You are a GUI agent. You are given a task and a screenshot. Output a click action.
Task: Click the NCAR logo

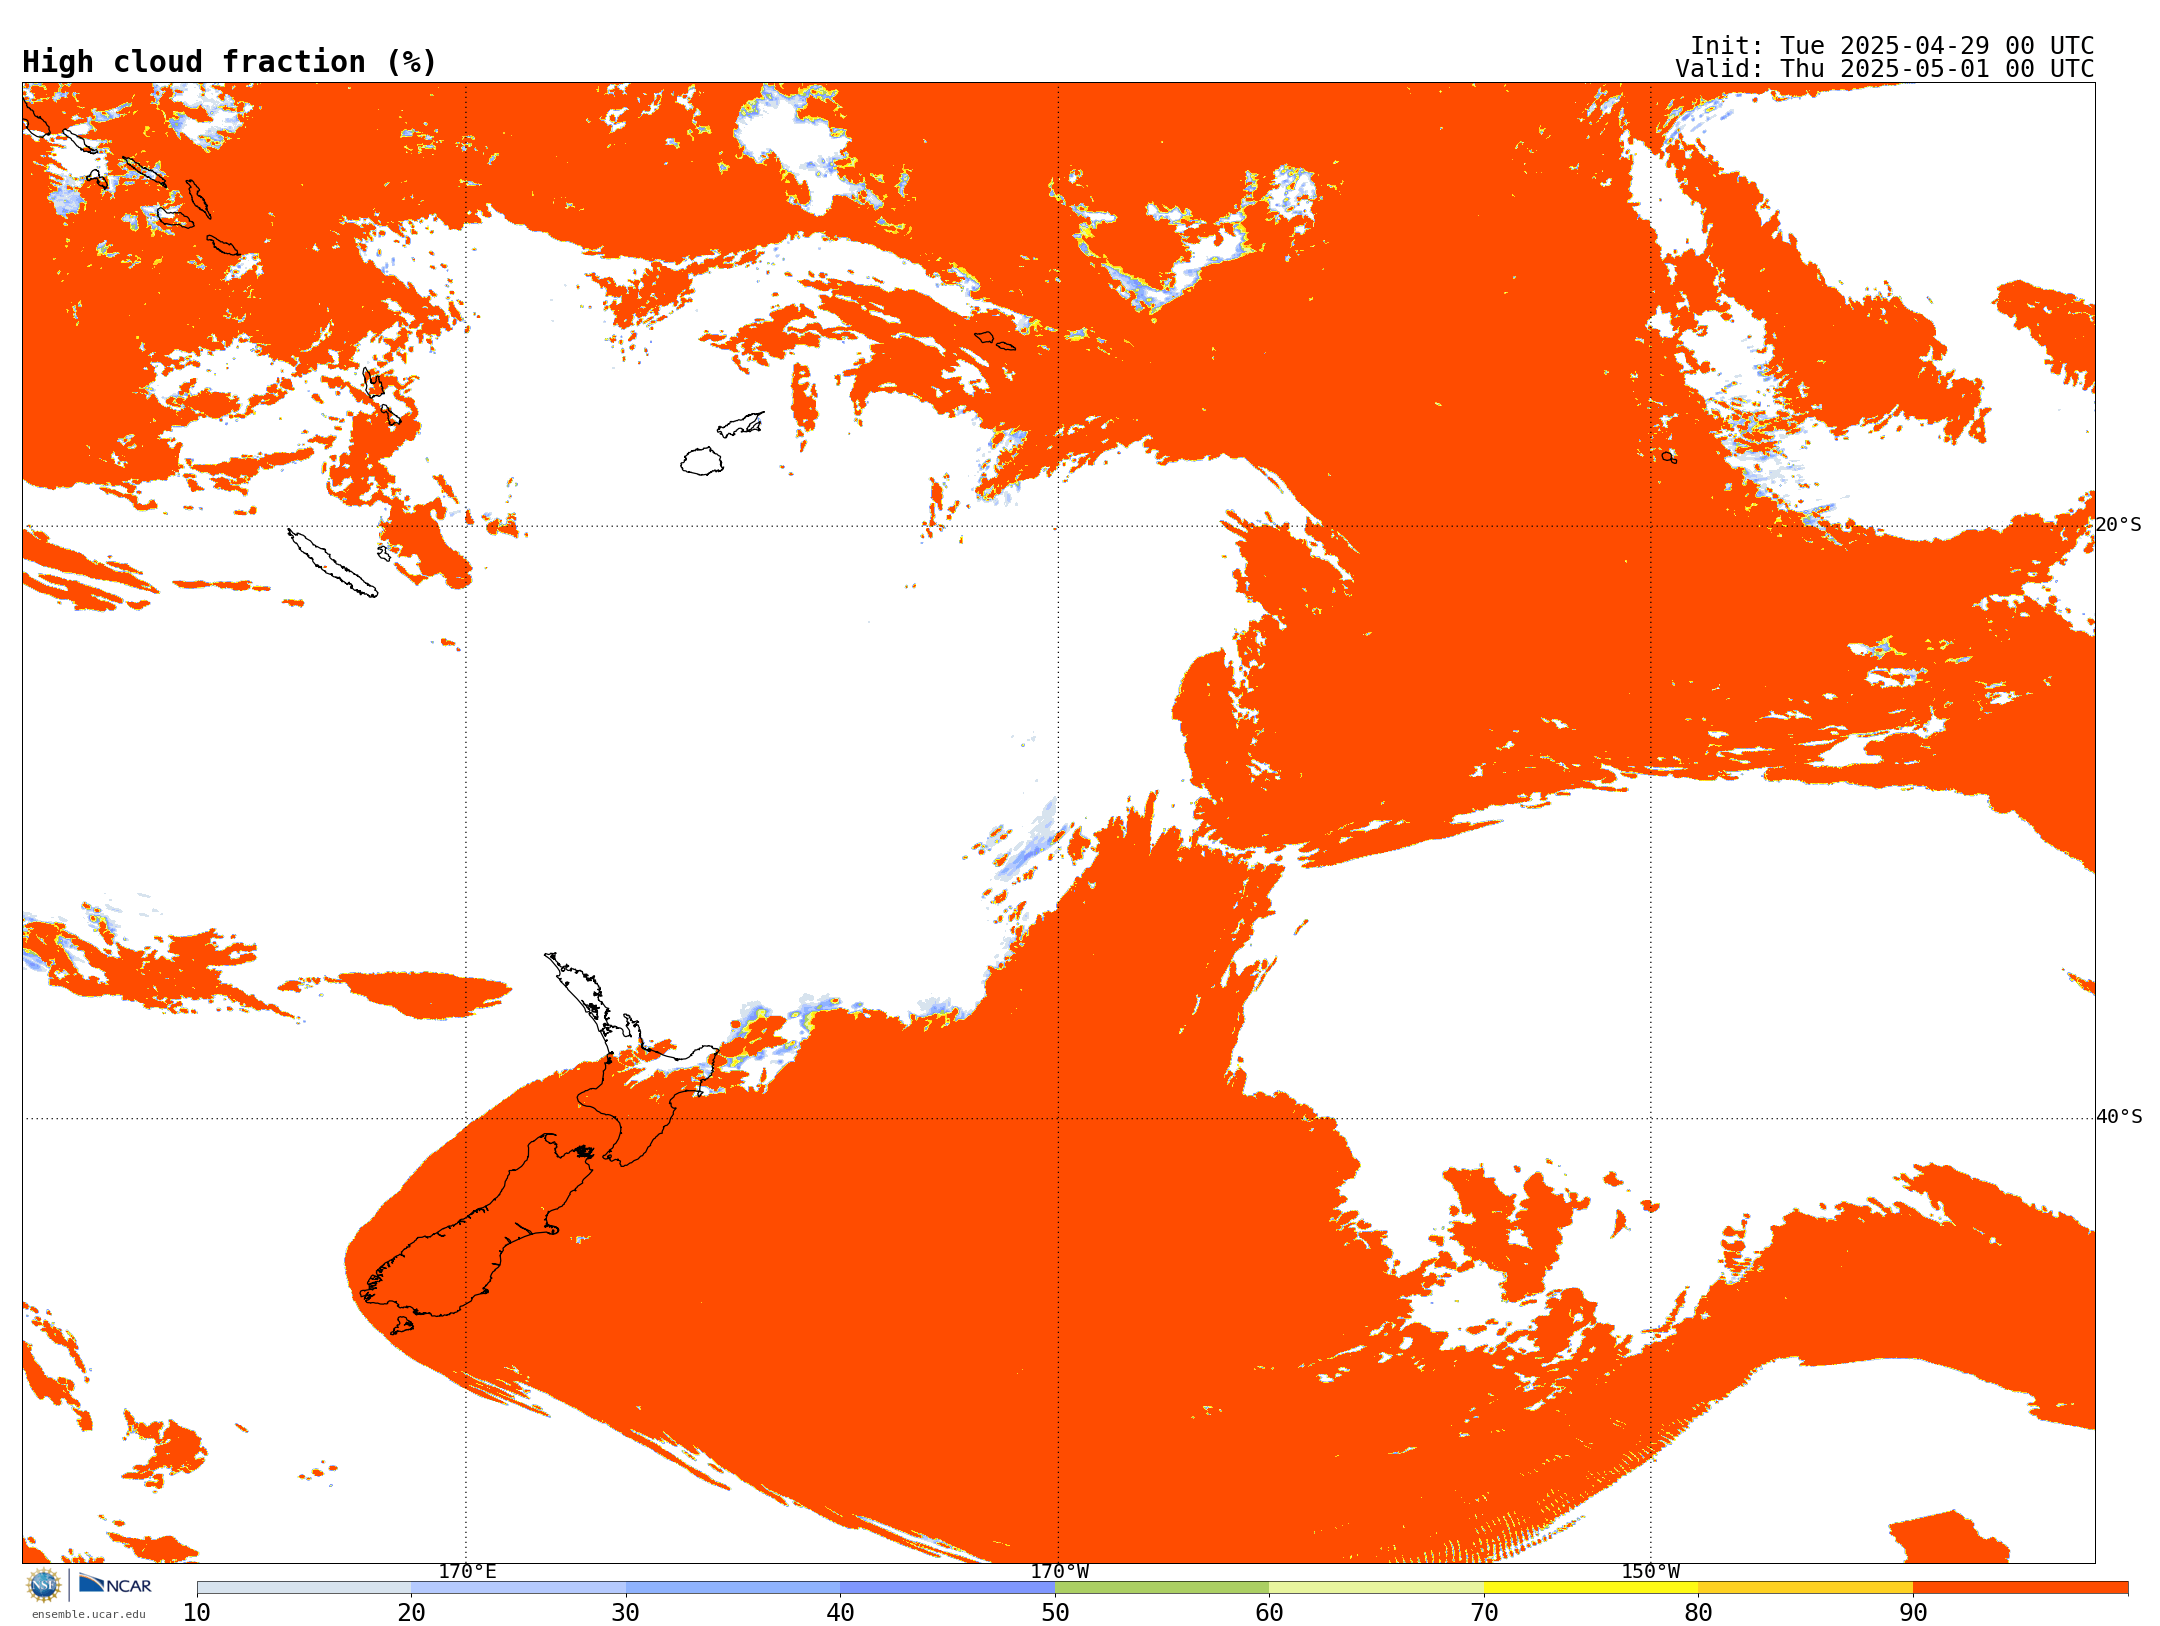pyautogui.click(x=115, y=1585)
